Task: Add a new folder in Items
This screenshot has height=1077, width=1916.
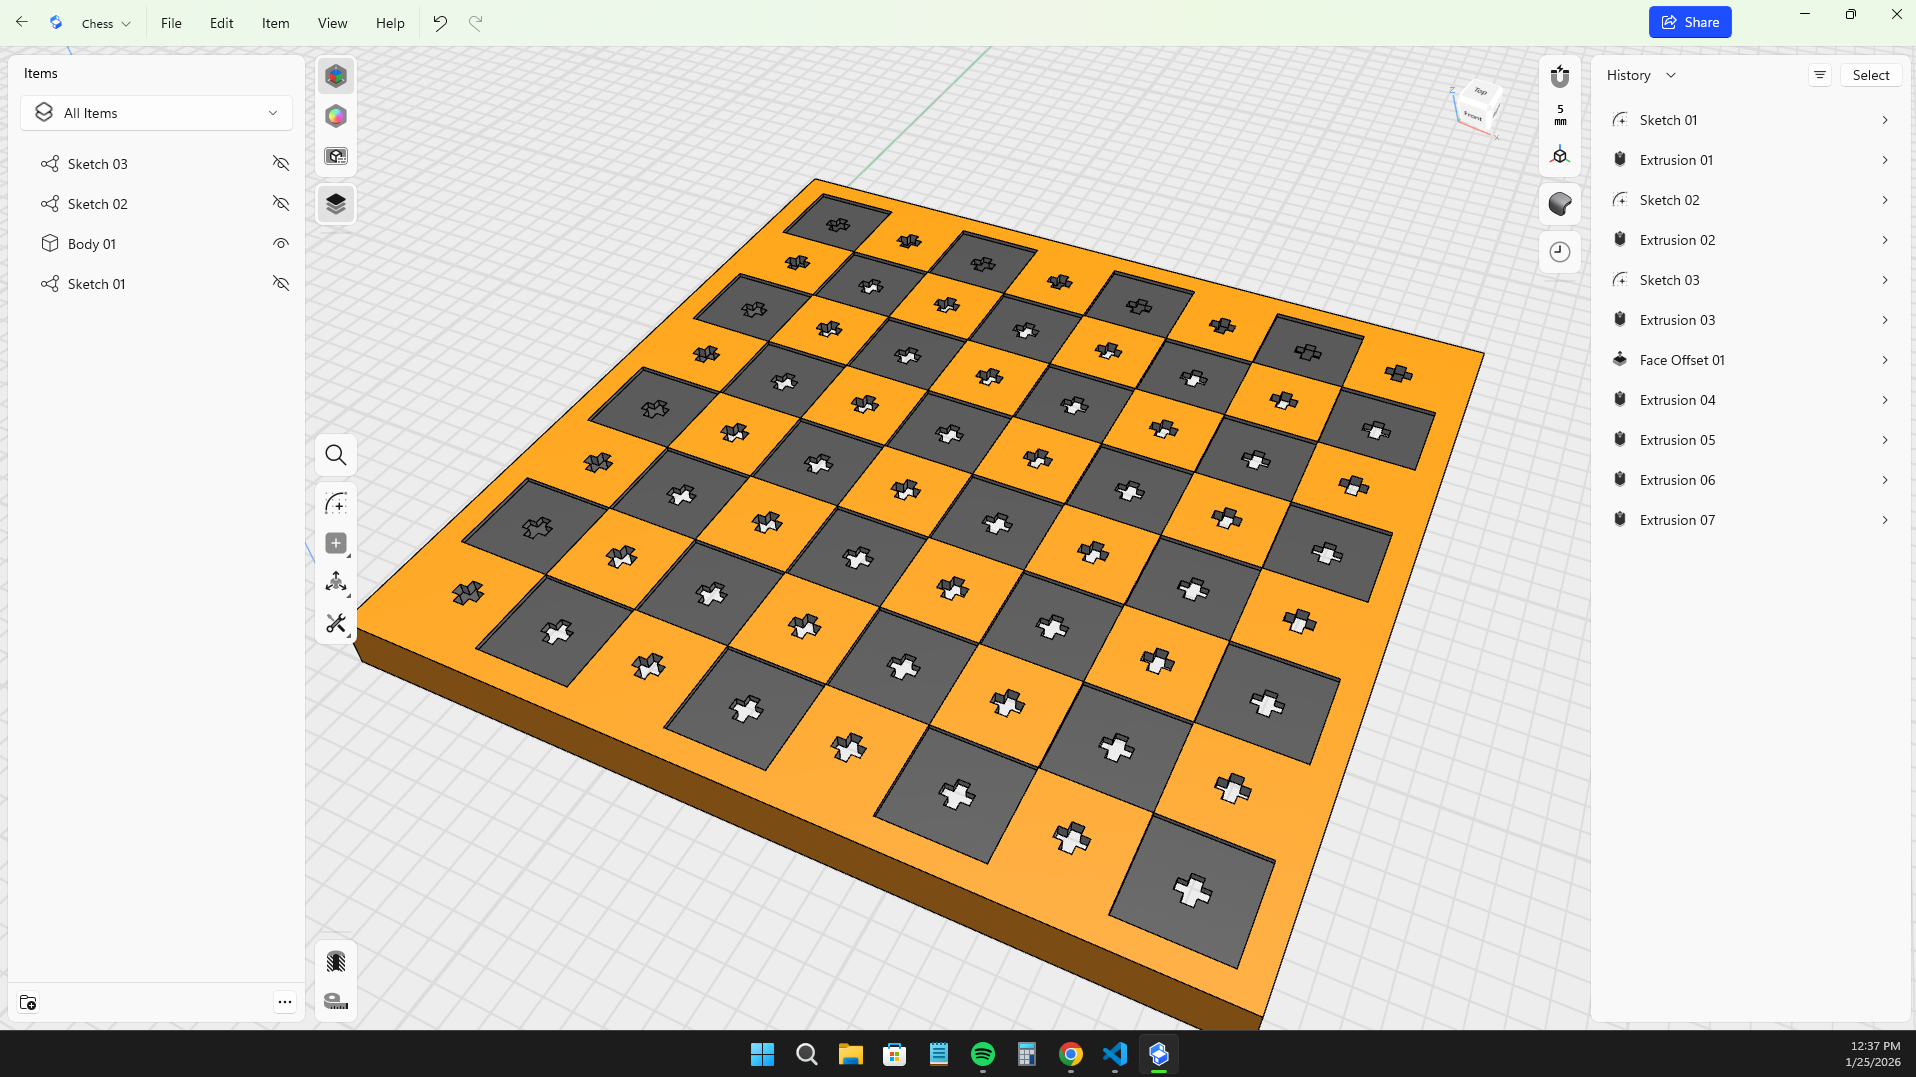Action: coord(28,1002)
